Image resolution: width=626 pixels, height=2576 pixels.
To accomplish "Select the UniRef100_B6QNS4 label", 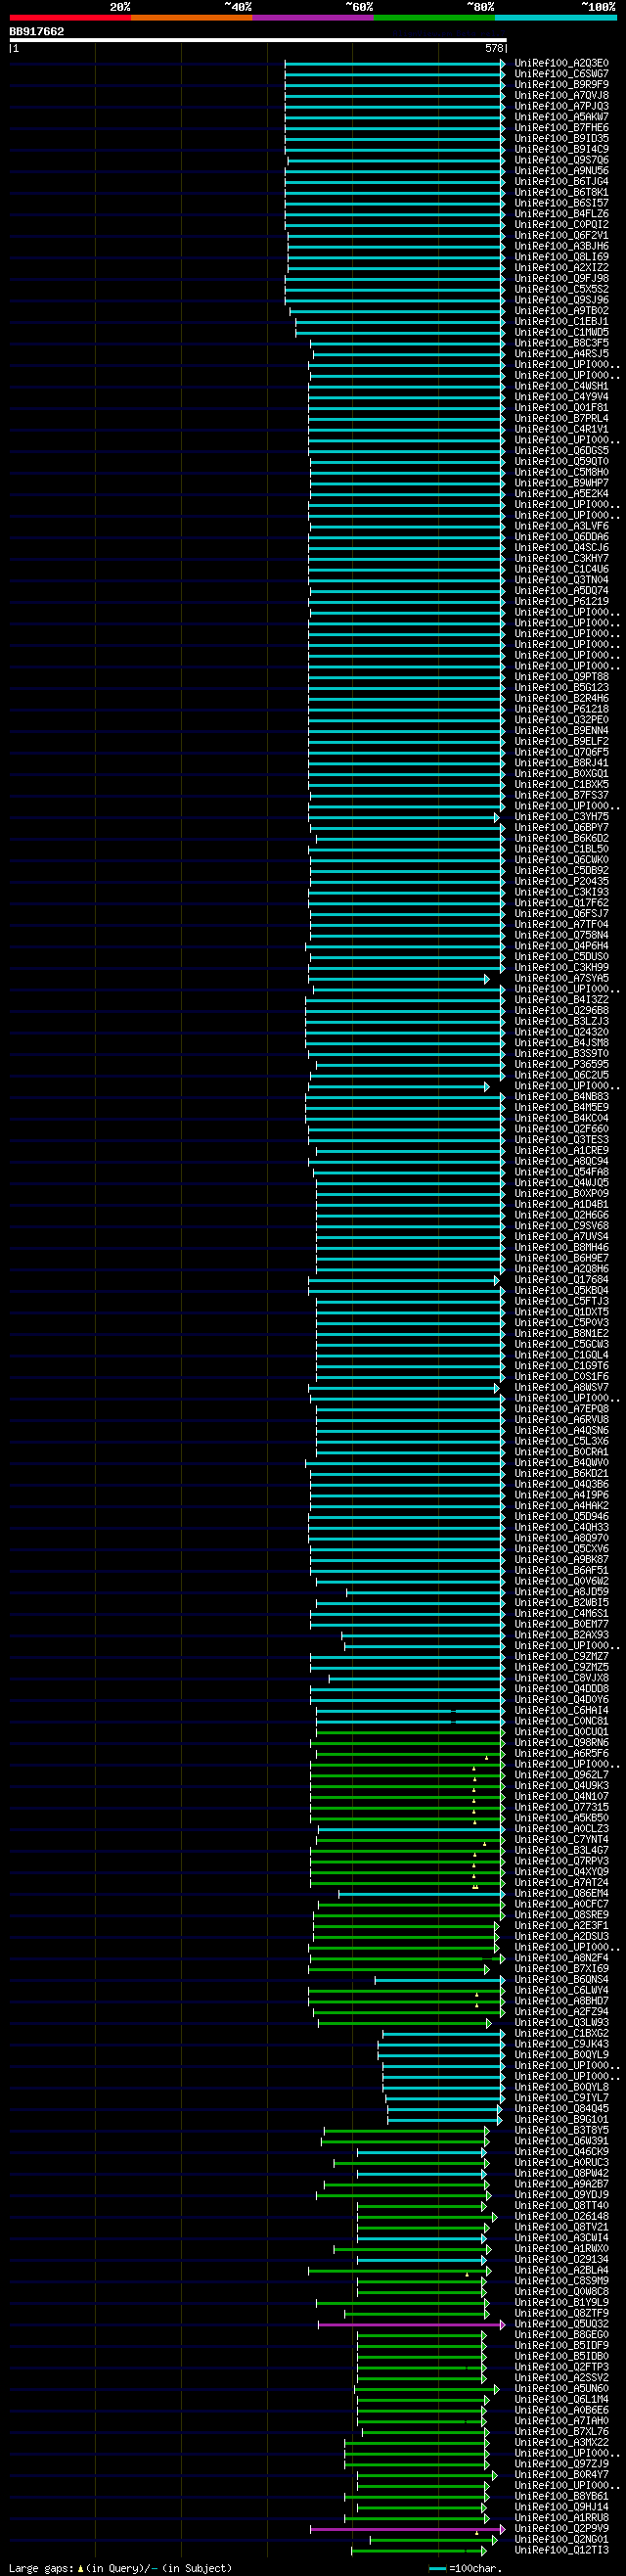I will 561,1980.
